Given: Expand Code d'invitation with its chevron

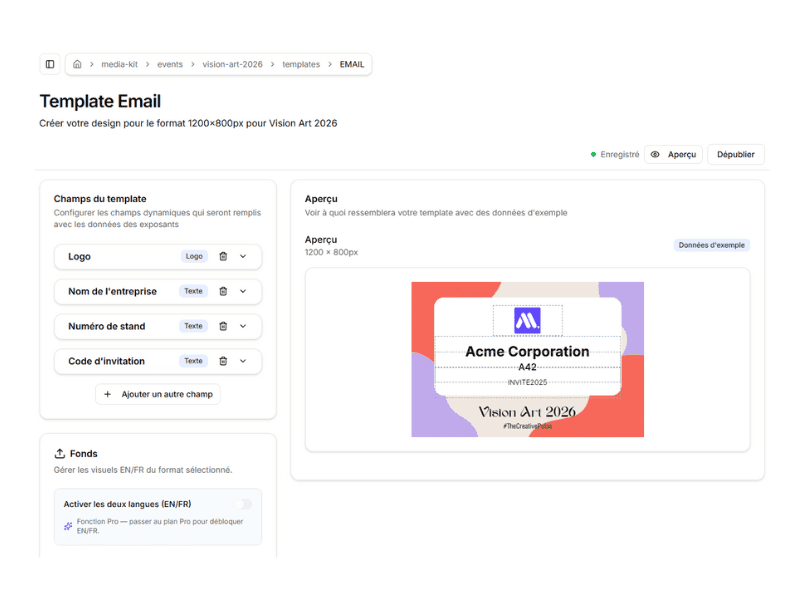Looking at the screenshot, I should click(x=243, y=361).
